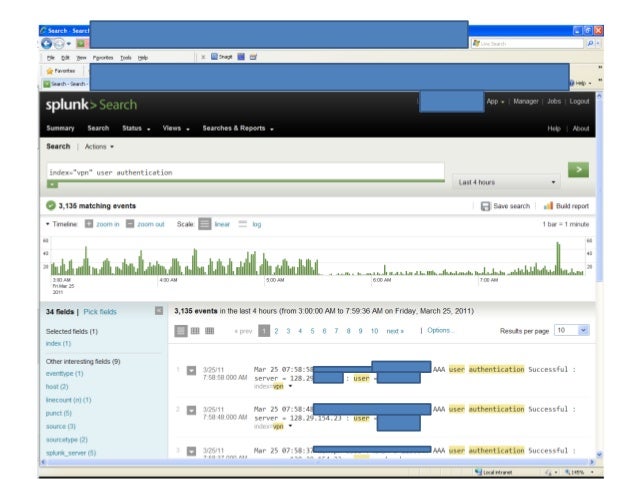This screenshot has width=638, height=479.
Task: Open the Last 4 hours time range dropdown
Action: point(507,182)
